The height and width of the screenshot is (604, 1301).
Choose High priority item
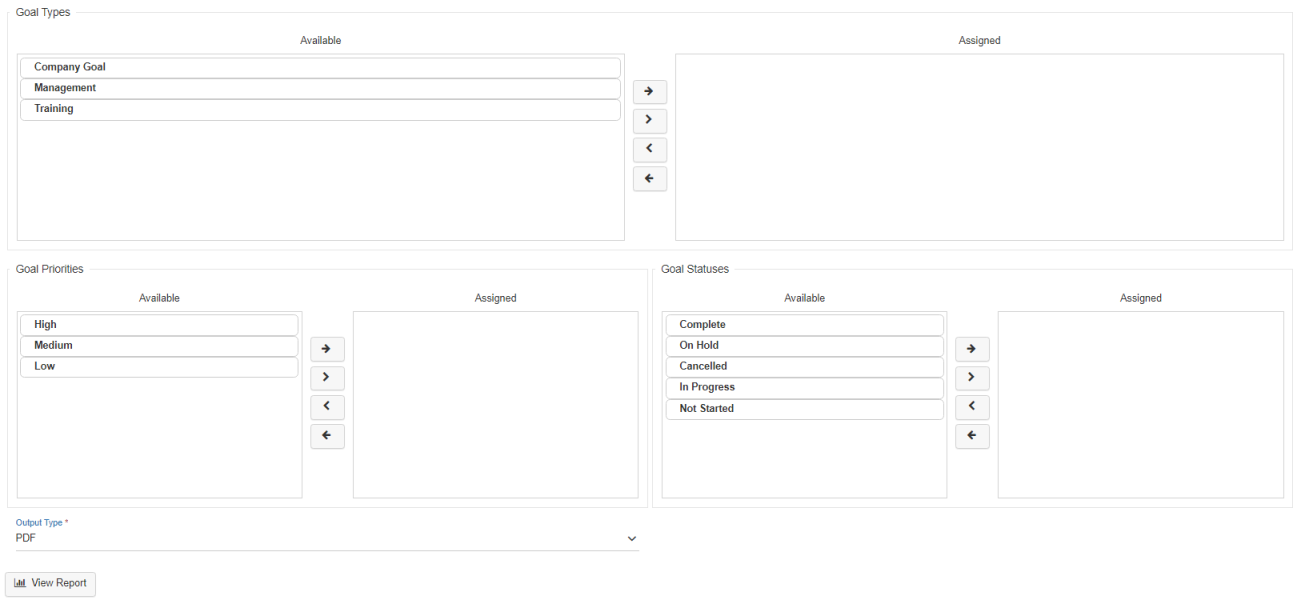coord(159,325)
